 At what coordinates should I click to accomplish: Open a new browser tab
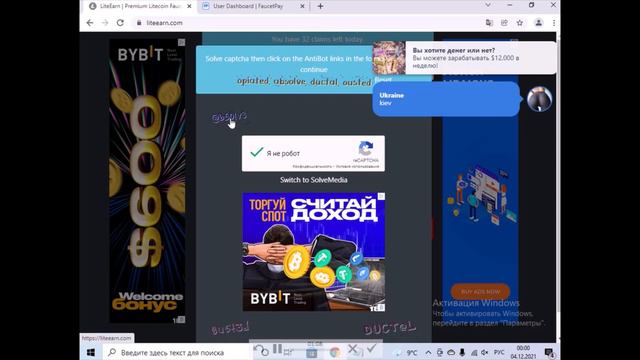point(320,6)
